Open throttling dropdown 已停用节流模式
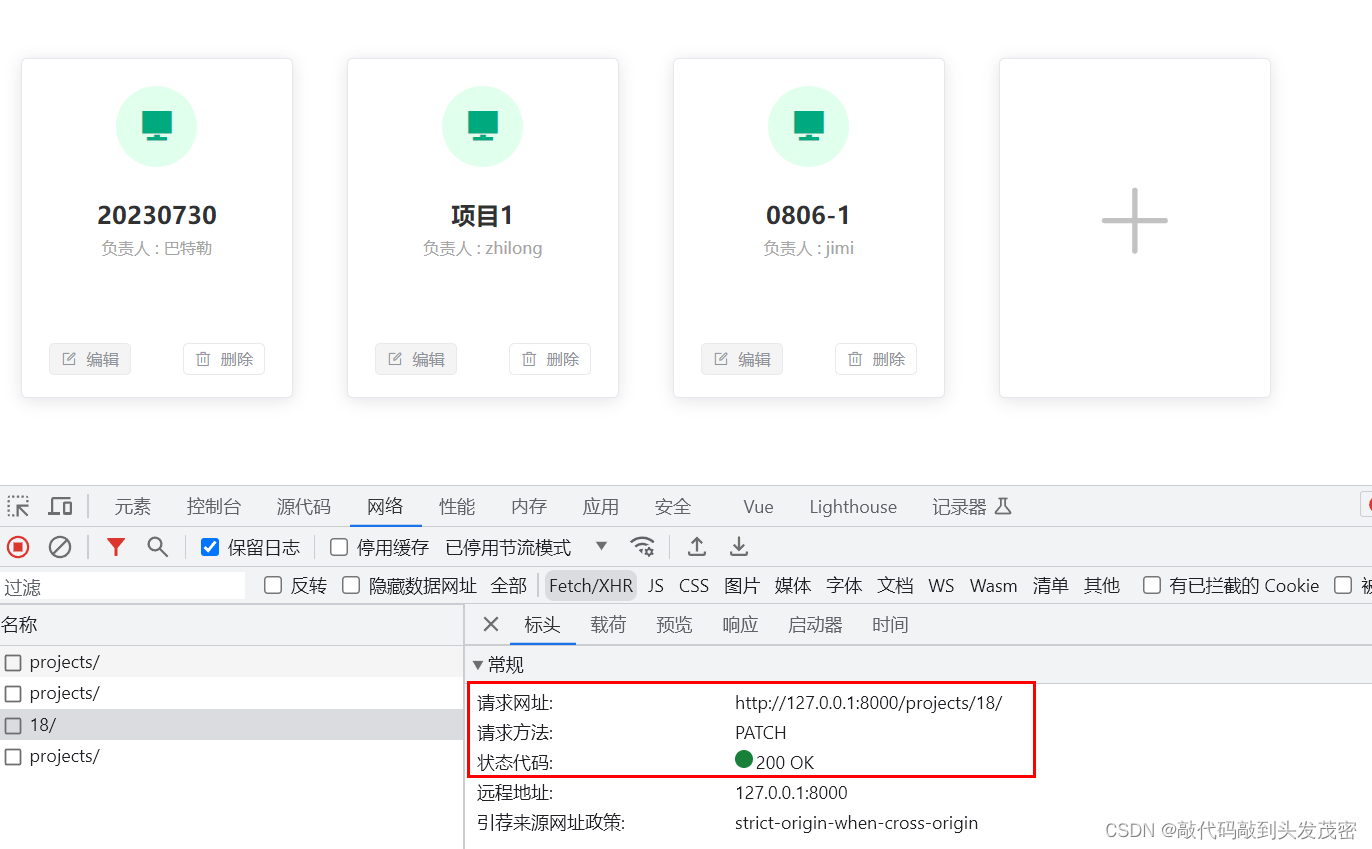This screenshot has width=1372, height=849. click(x=527, y=547)
